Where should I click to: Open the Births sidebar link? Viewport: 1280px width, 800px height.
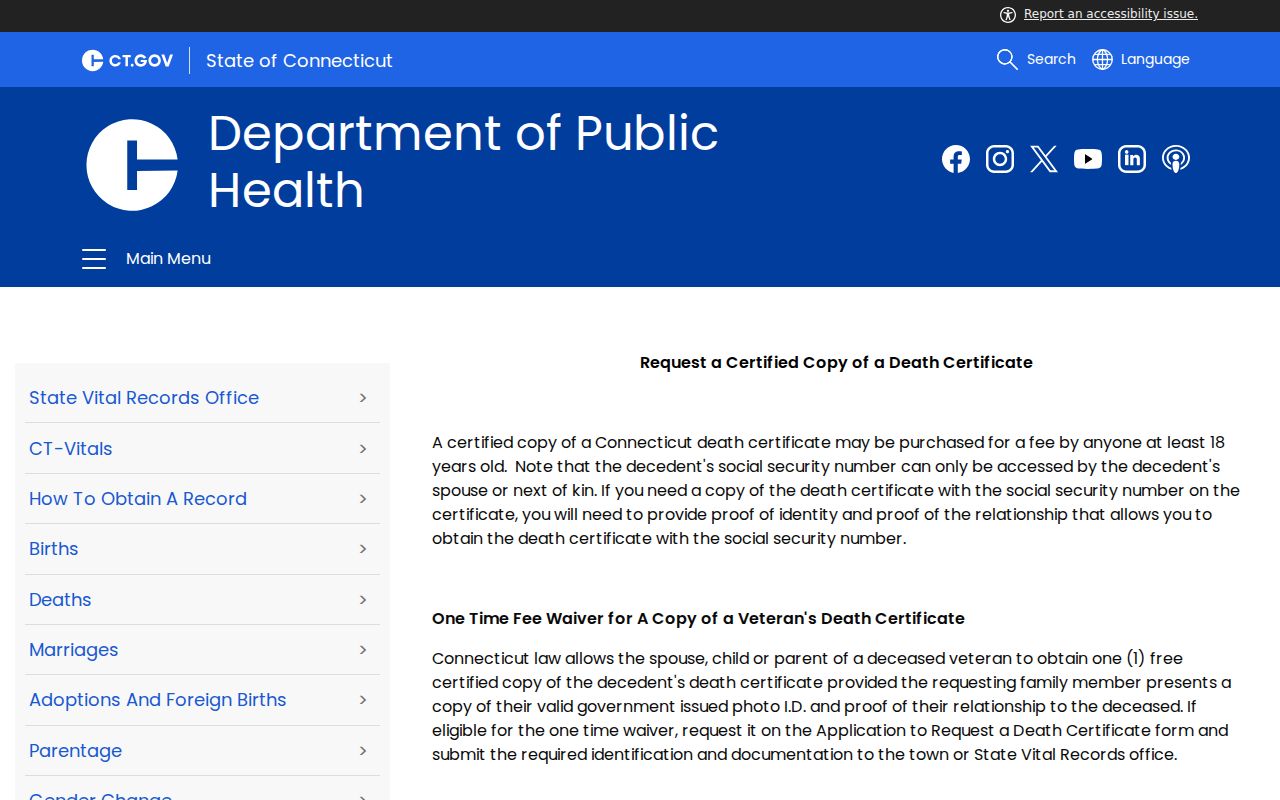tap(54, 549)
